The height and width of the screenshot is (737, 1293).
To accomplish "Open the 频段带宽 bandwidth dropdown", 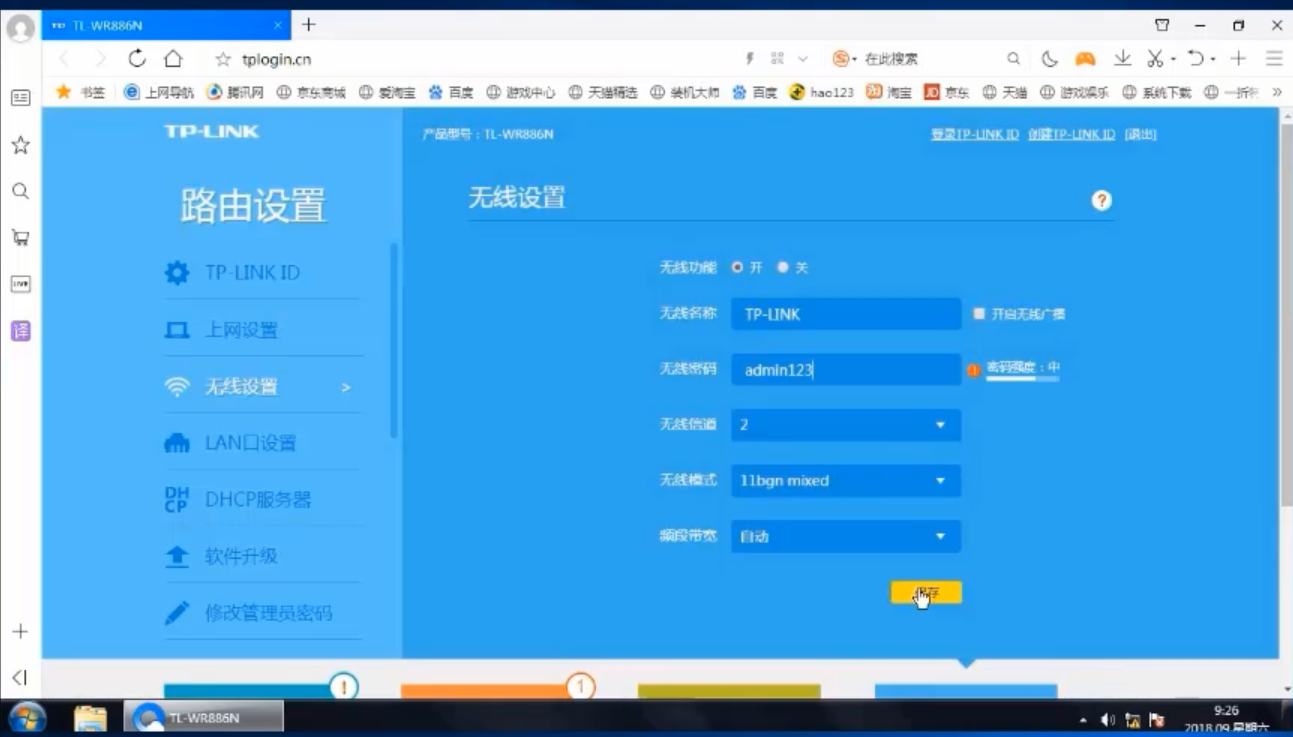I will [845, 537].
